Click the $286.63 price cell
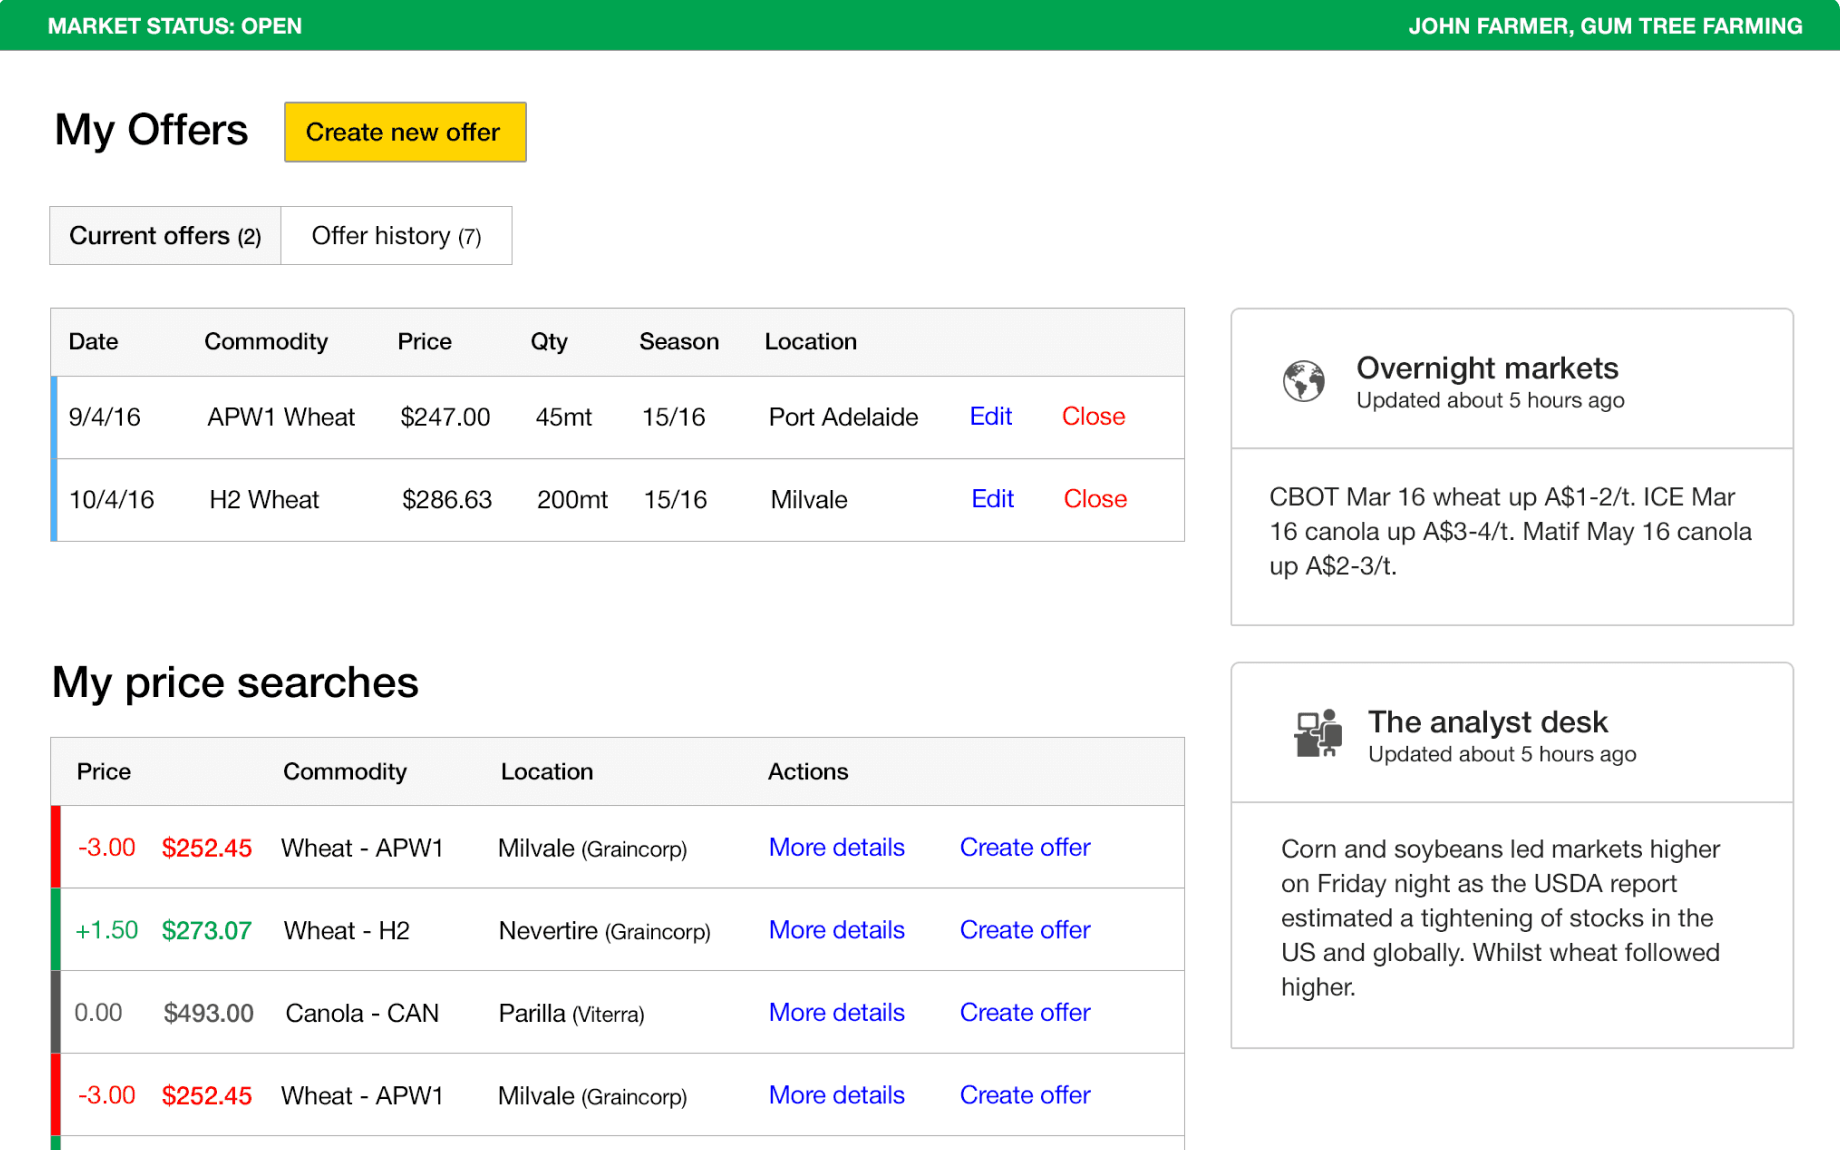The width and height of the screenshot is (1840, 1150). click(x=447, y=500)
